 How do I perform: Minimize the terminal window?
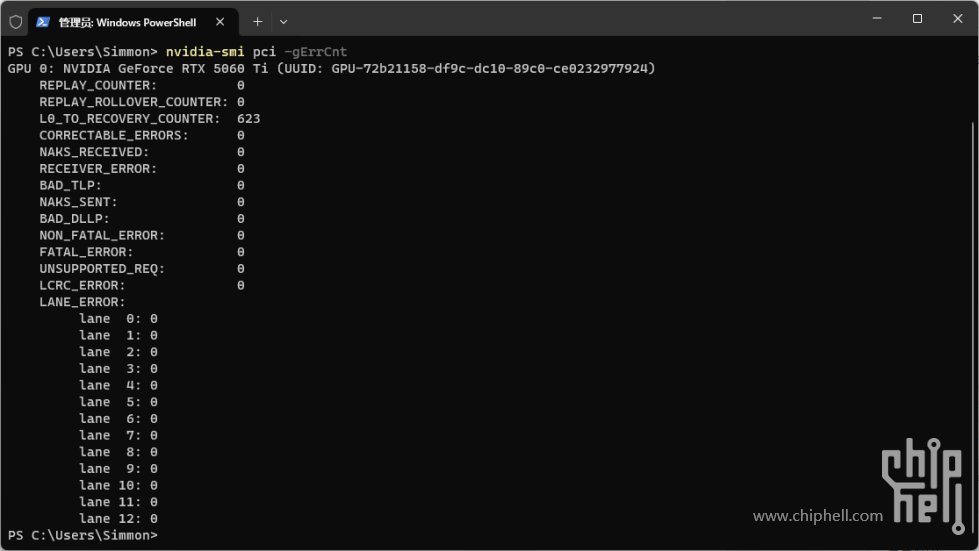(877, 19)
